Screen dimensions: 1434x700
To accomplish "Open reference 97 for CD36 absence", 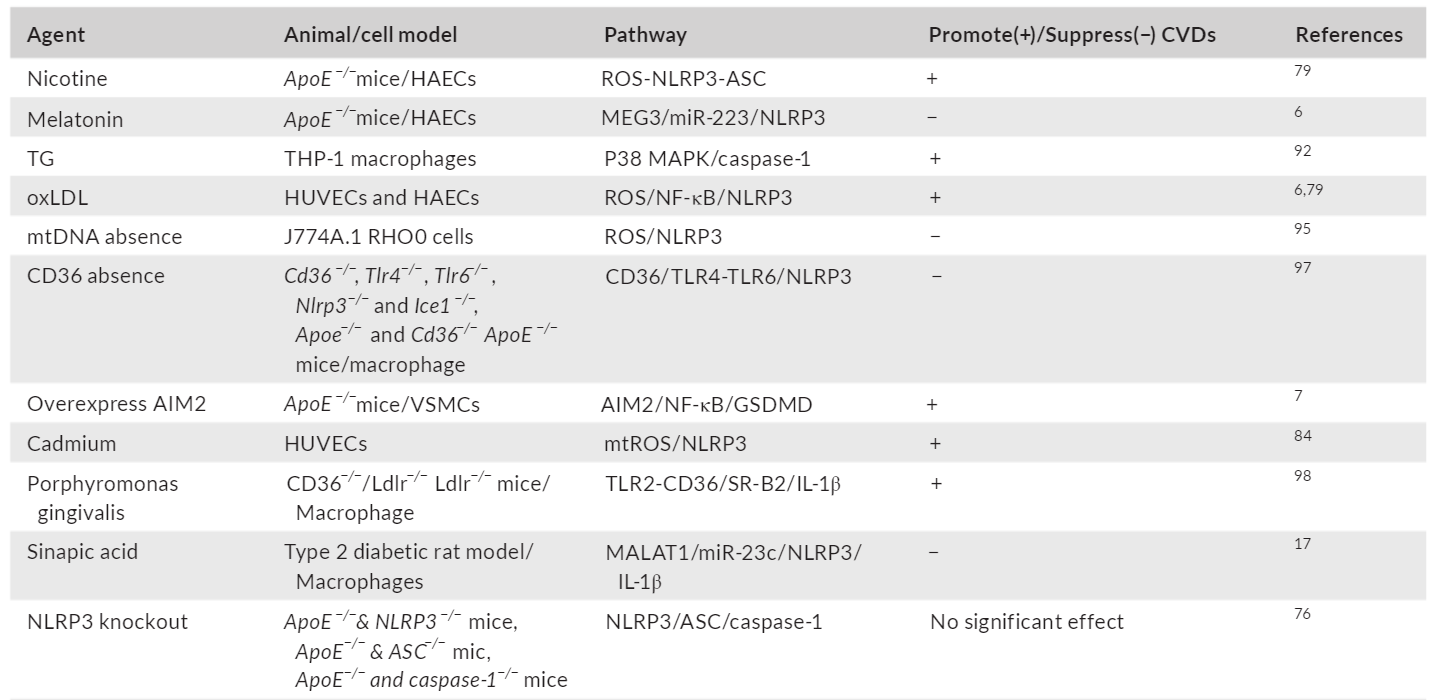I will point(1302,268).
